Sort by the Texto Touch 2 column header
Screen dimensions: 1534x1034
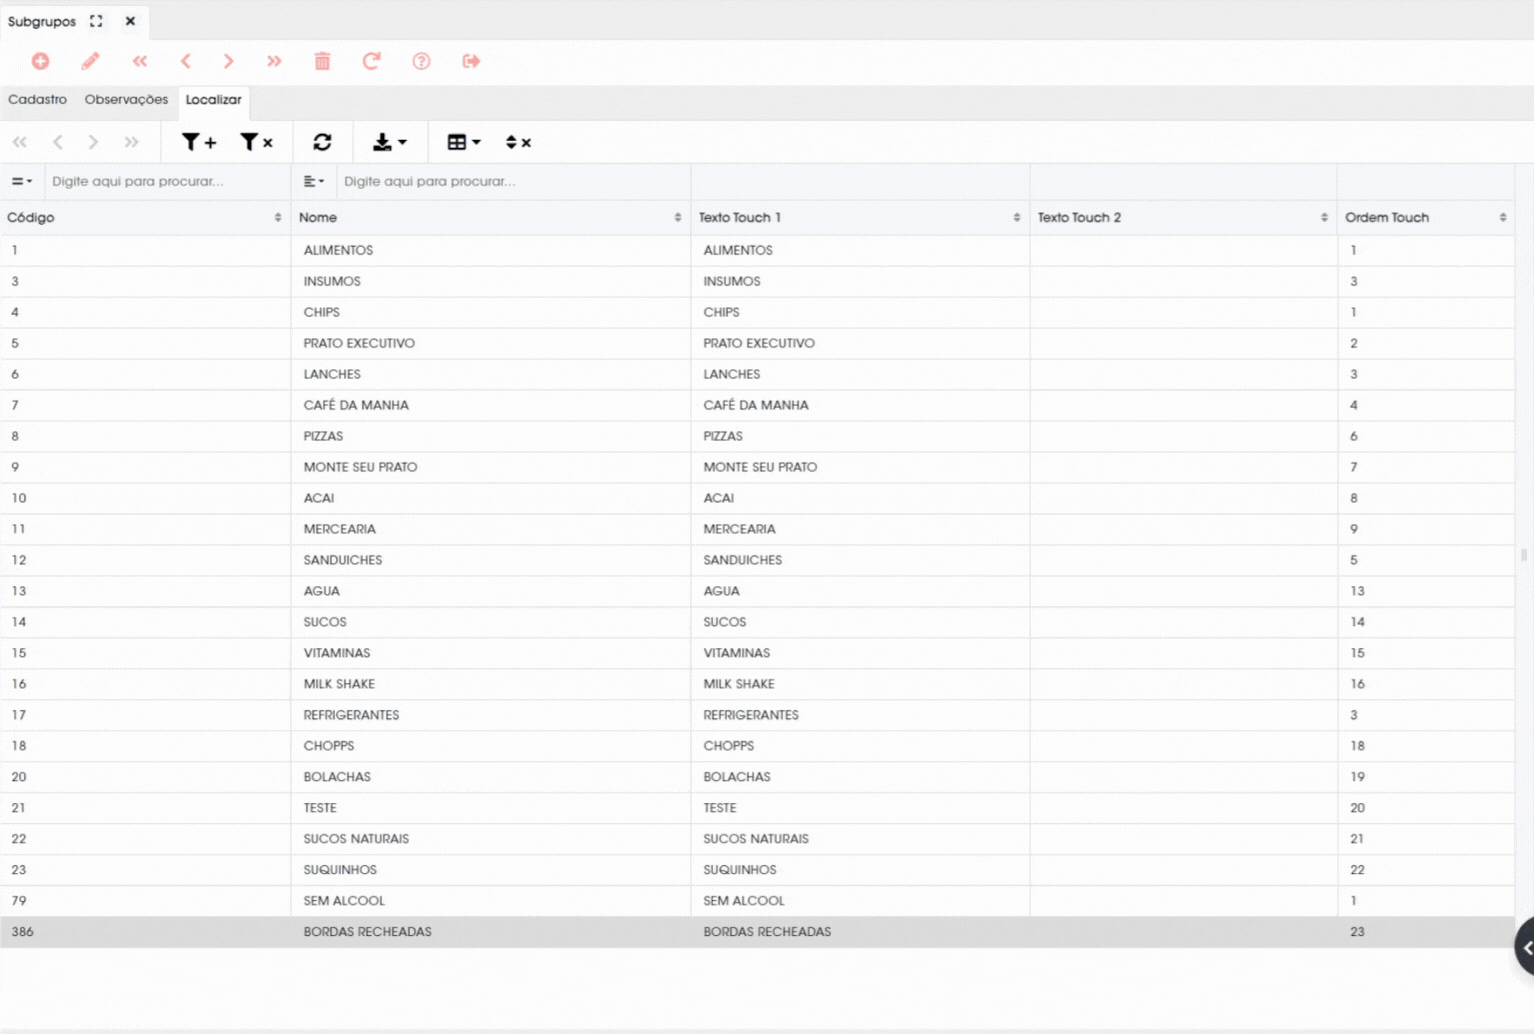[1183, 217]
